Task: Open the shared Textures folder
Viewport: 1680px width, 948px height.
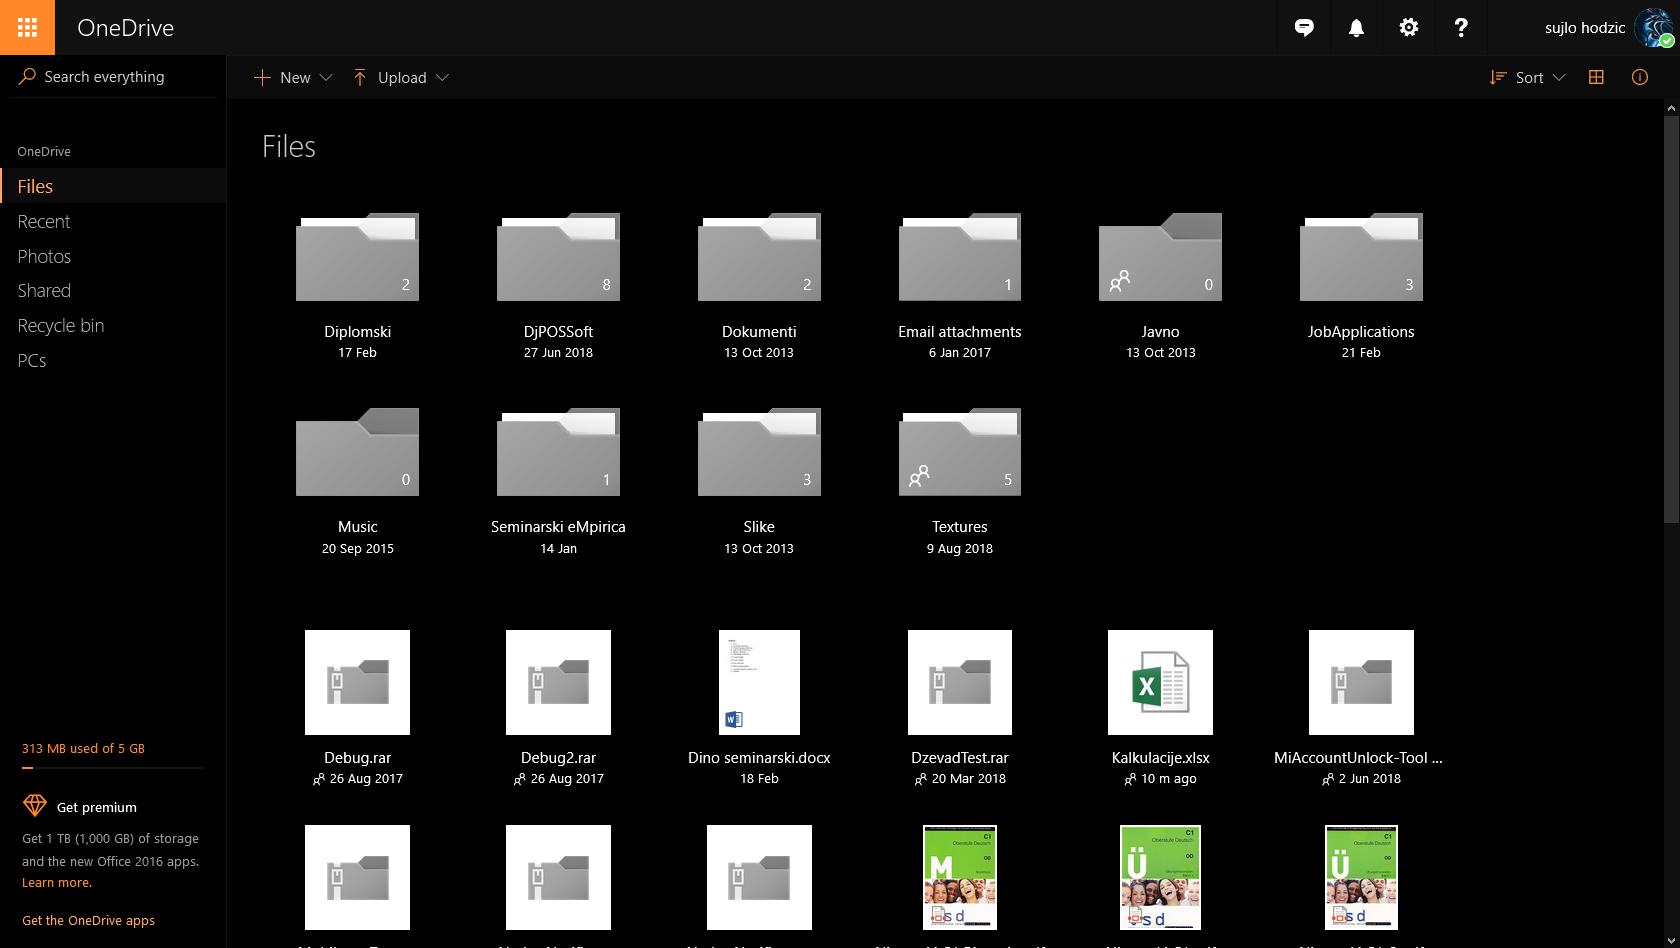Action: [x=960, y=452]
